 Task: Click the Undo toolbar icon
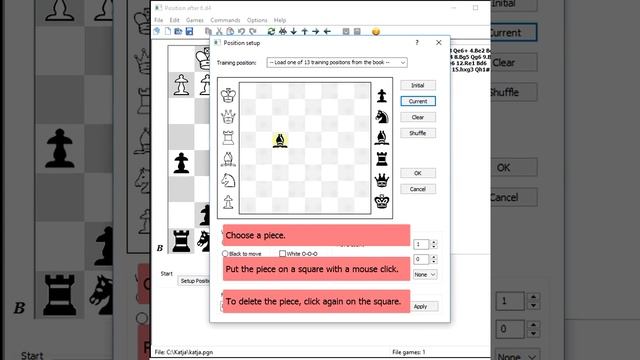[241, 31]
